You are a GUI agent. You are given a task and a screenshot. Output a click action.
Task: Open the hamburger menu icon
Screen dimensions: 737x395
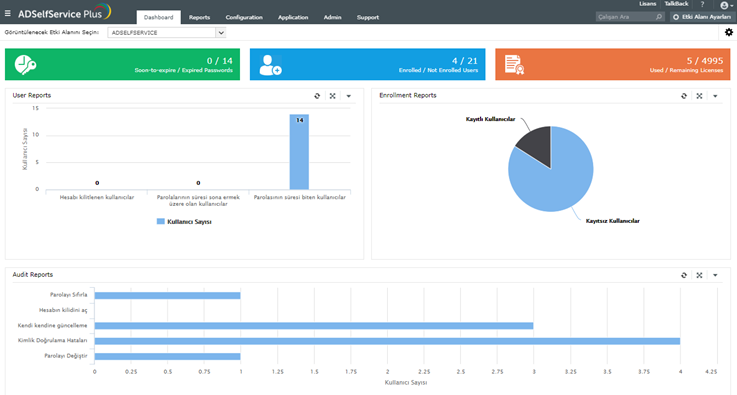coord(8,13)
